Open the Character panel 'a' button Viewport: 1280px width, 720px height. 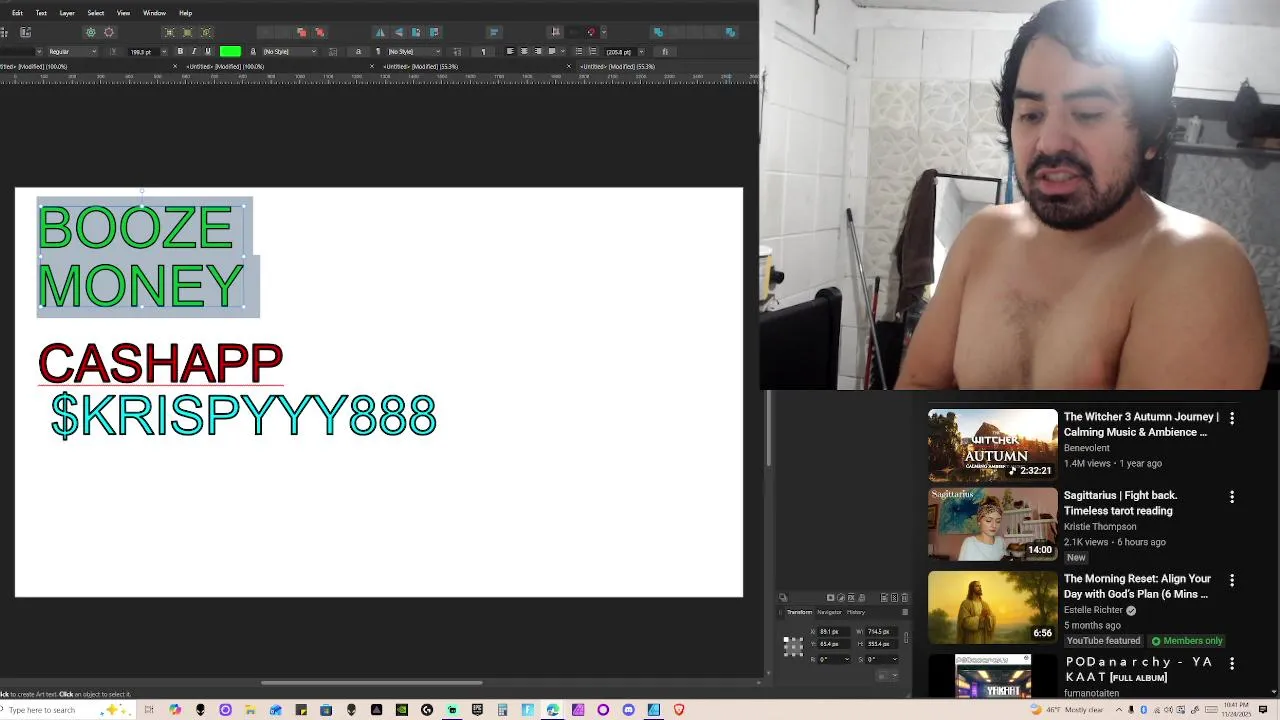pos(358,51)
